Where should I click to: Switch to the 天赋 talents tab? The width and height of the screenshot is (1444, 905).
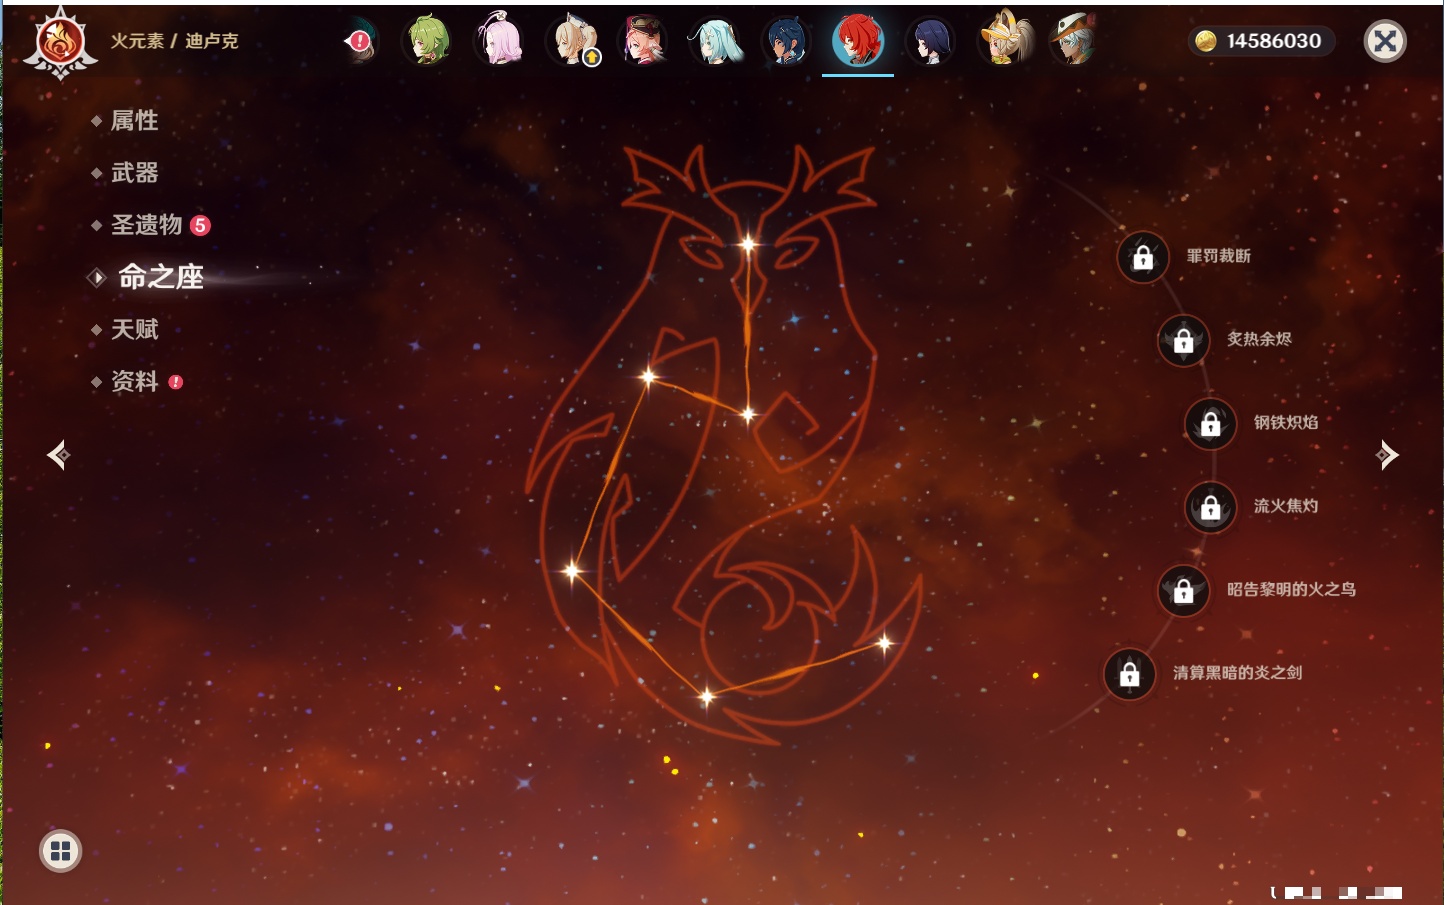pos(134,329)
